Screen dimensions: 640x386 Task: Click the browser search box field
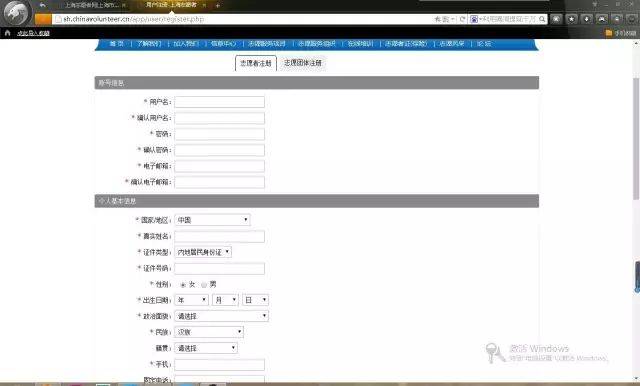[x=508, y=19]
